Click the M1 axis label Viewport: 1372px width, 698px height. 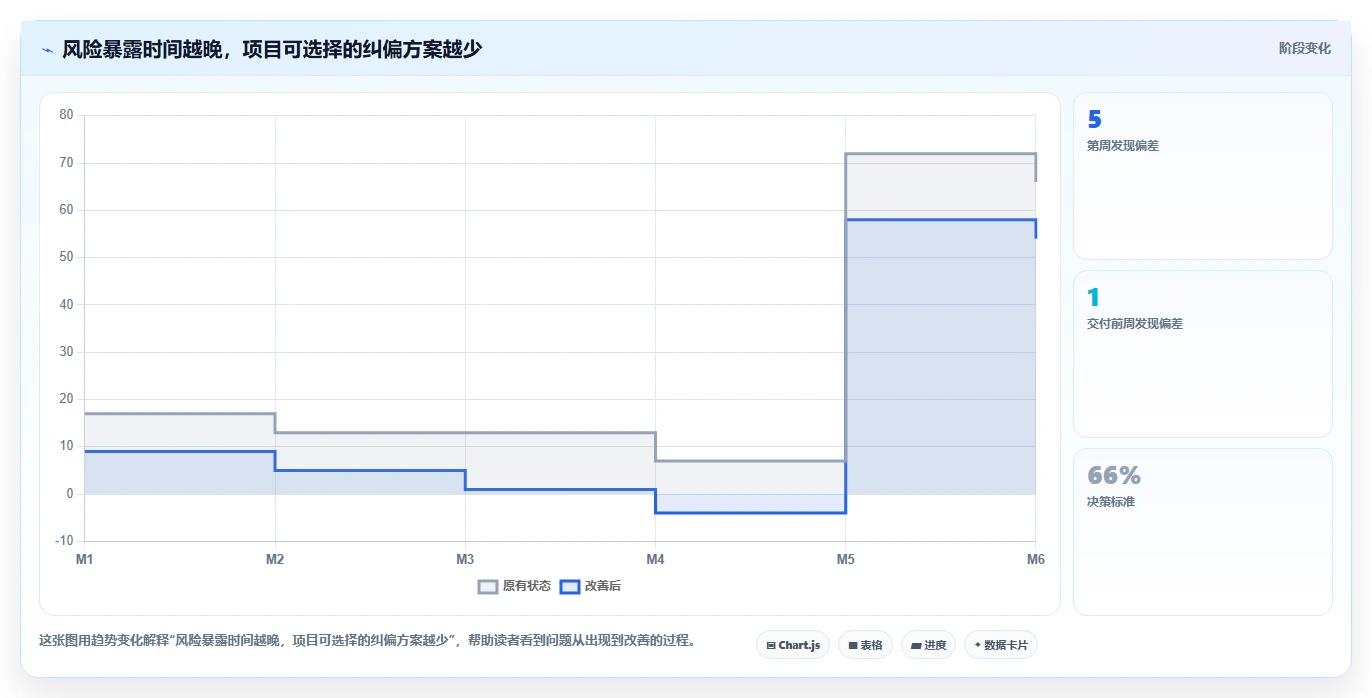[84, 559]
